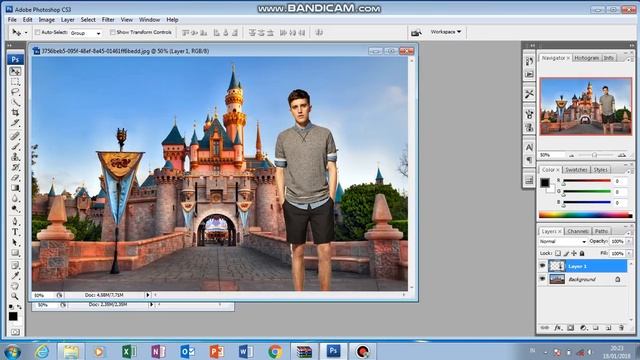The height and width of the screenshot is (360, 640).
Task: Enable the Auto-Select checkbox
Action: [x=37, y=32]
